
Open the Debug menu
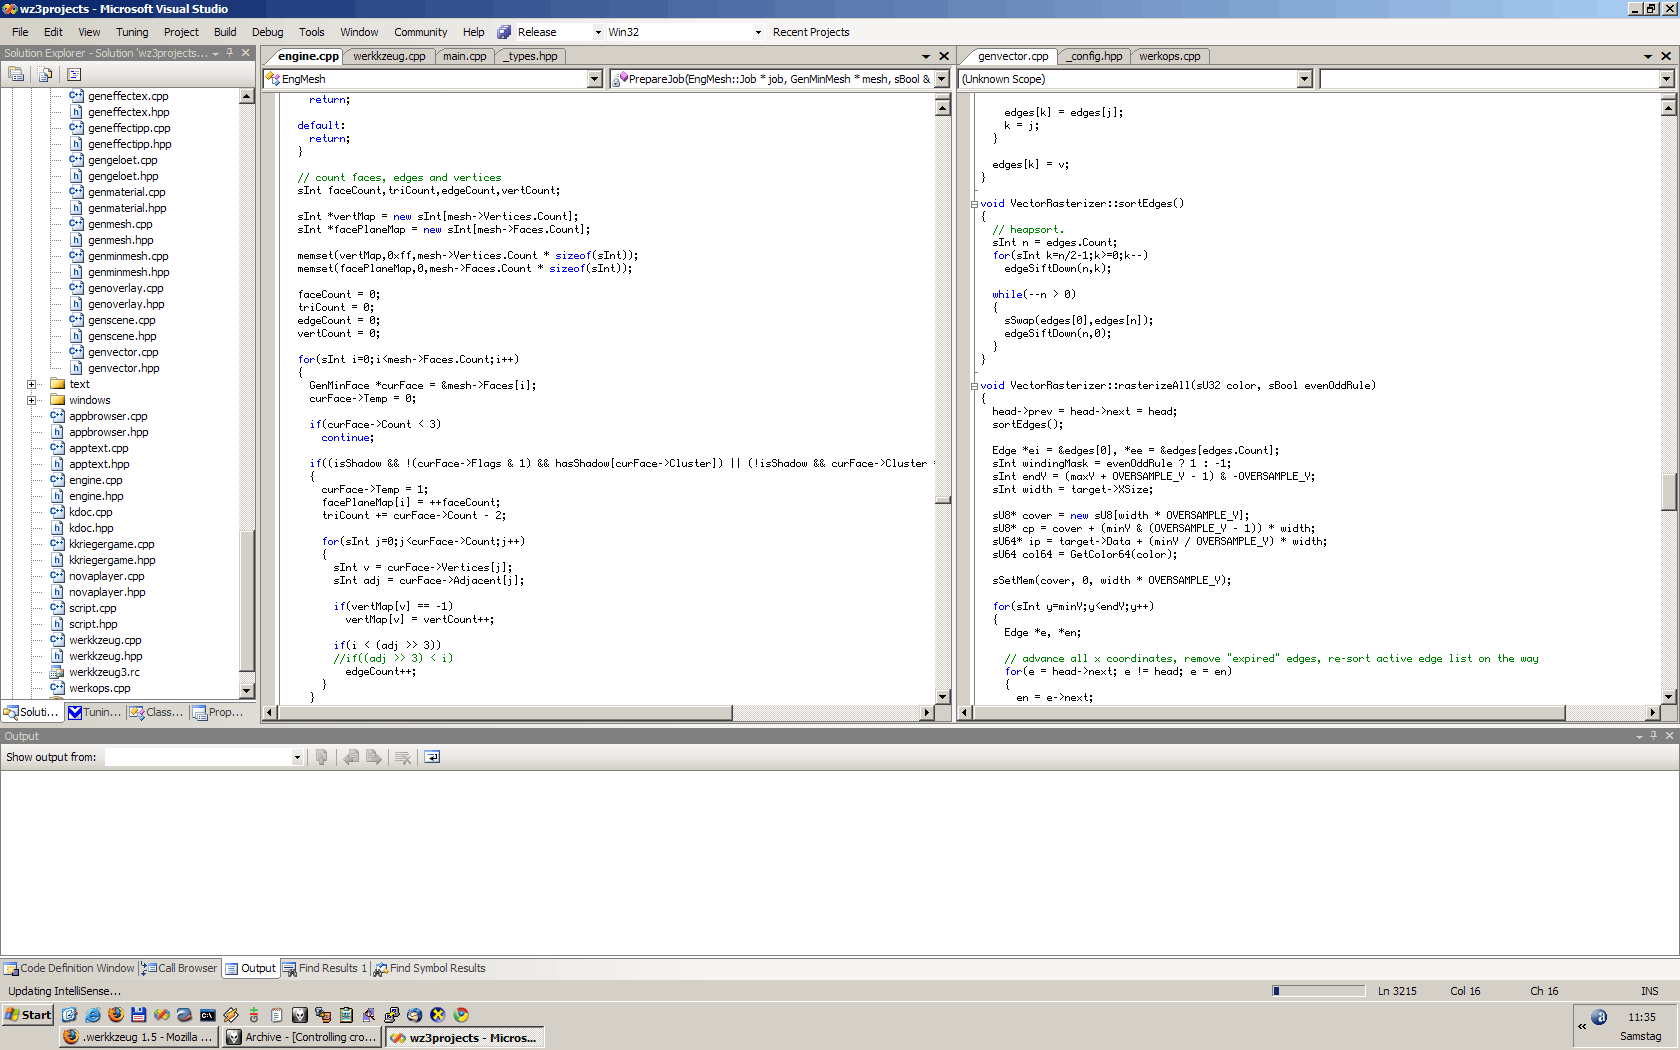[x=267, y=32]
